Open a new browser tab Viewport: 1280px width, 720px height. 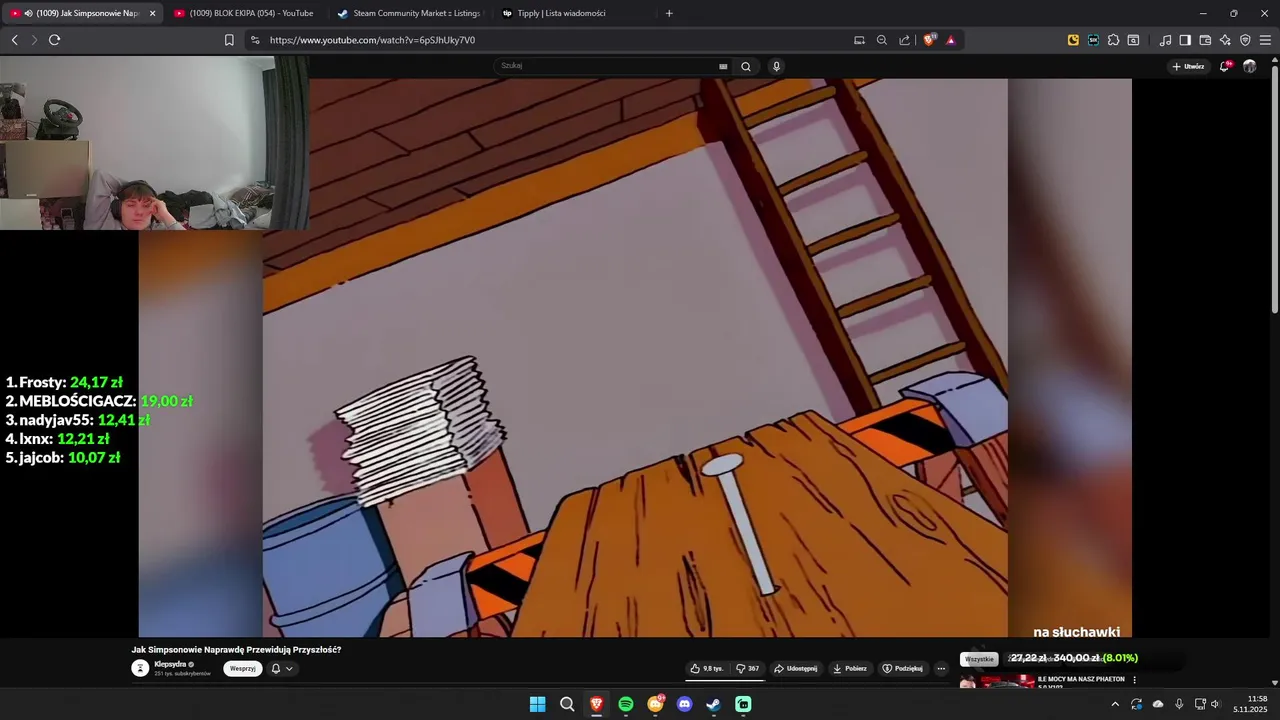(x=669, y=13)
